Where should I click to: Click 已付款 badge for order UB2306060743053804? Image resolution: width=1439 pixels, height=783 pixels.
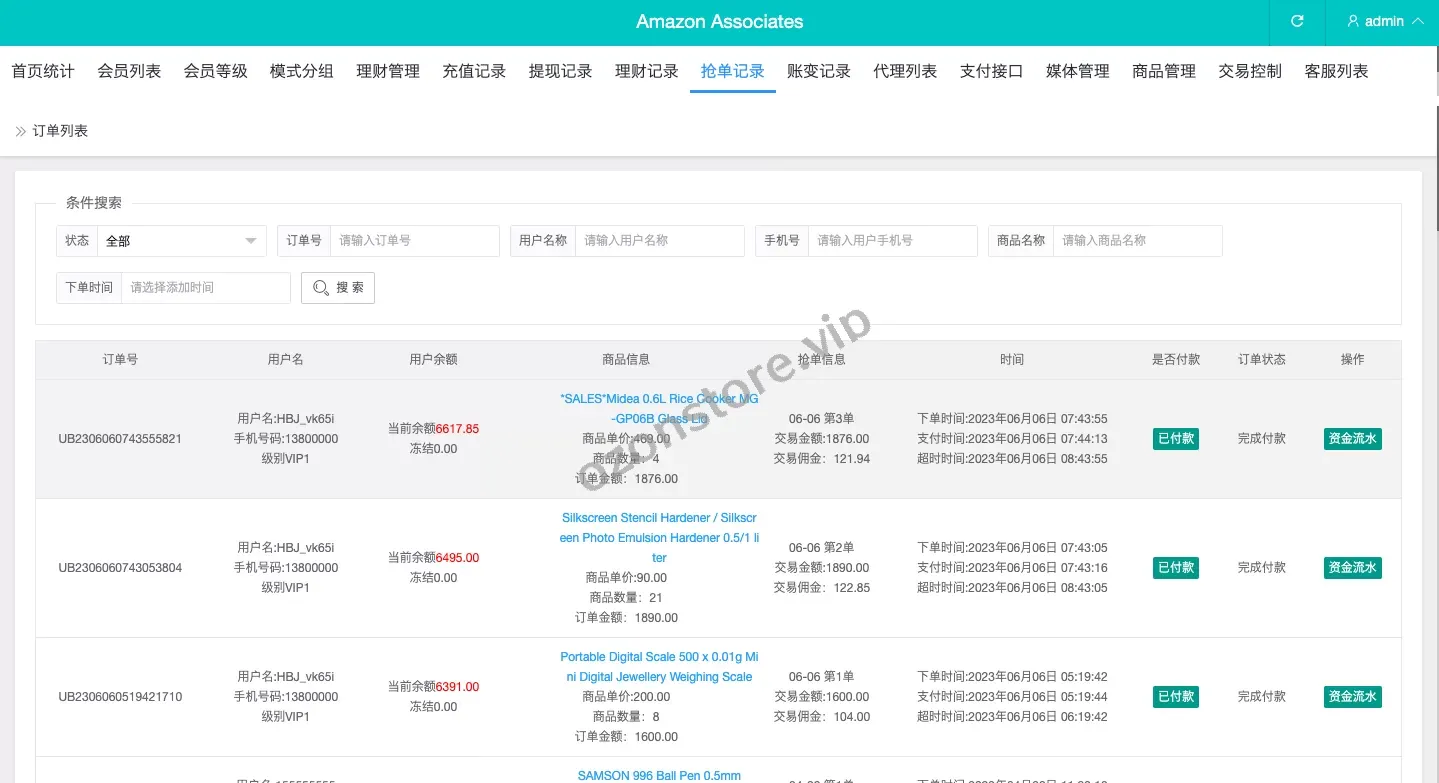(1176, 568)
